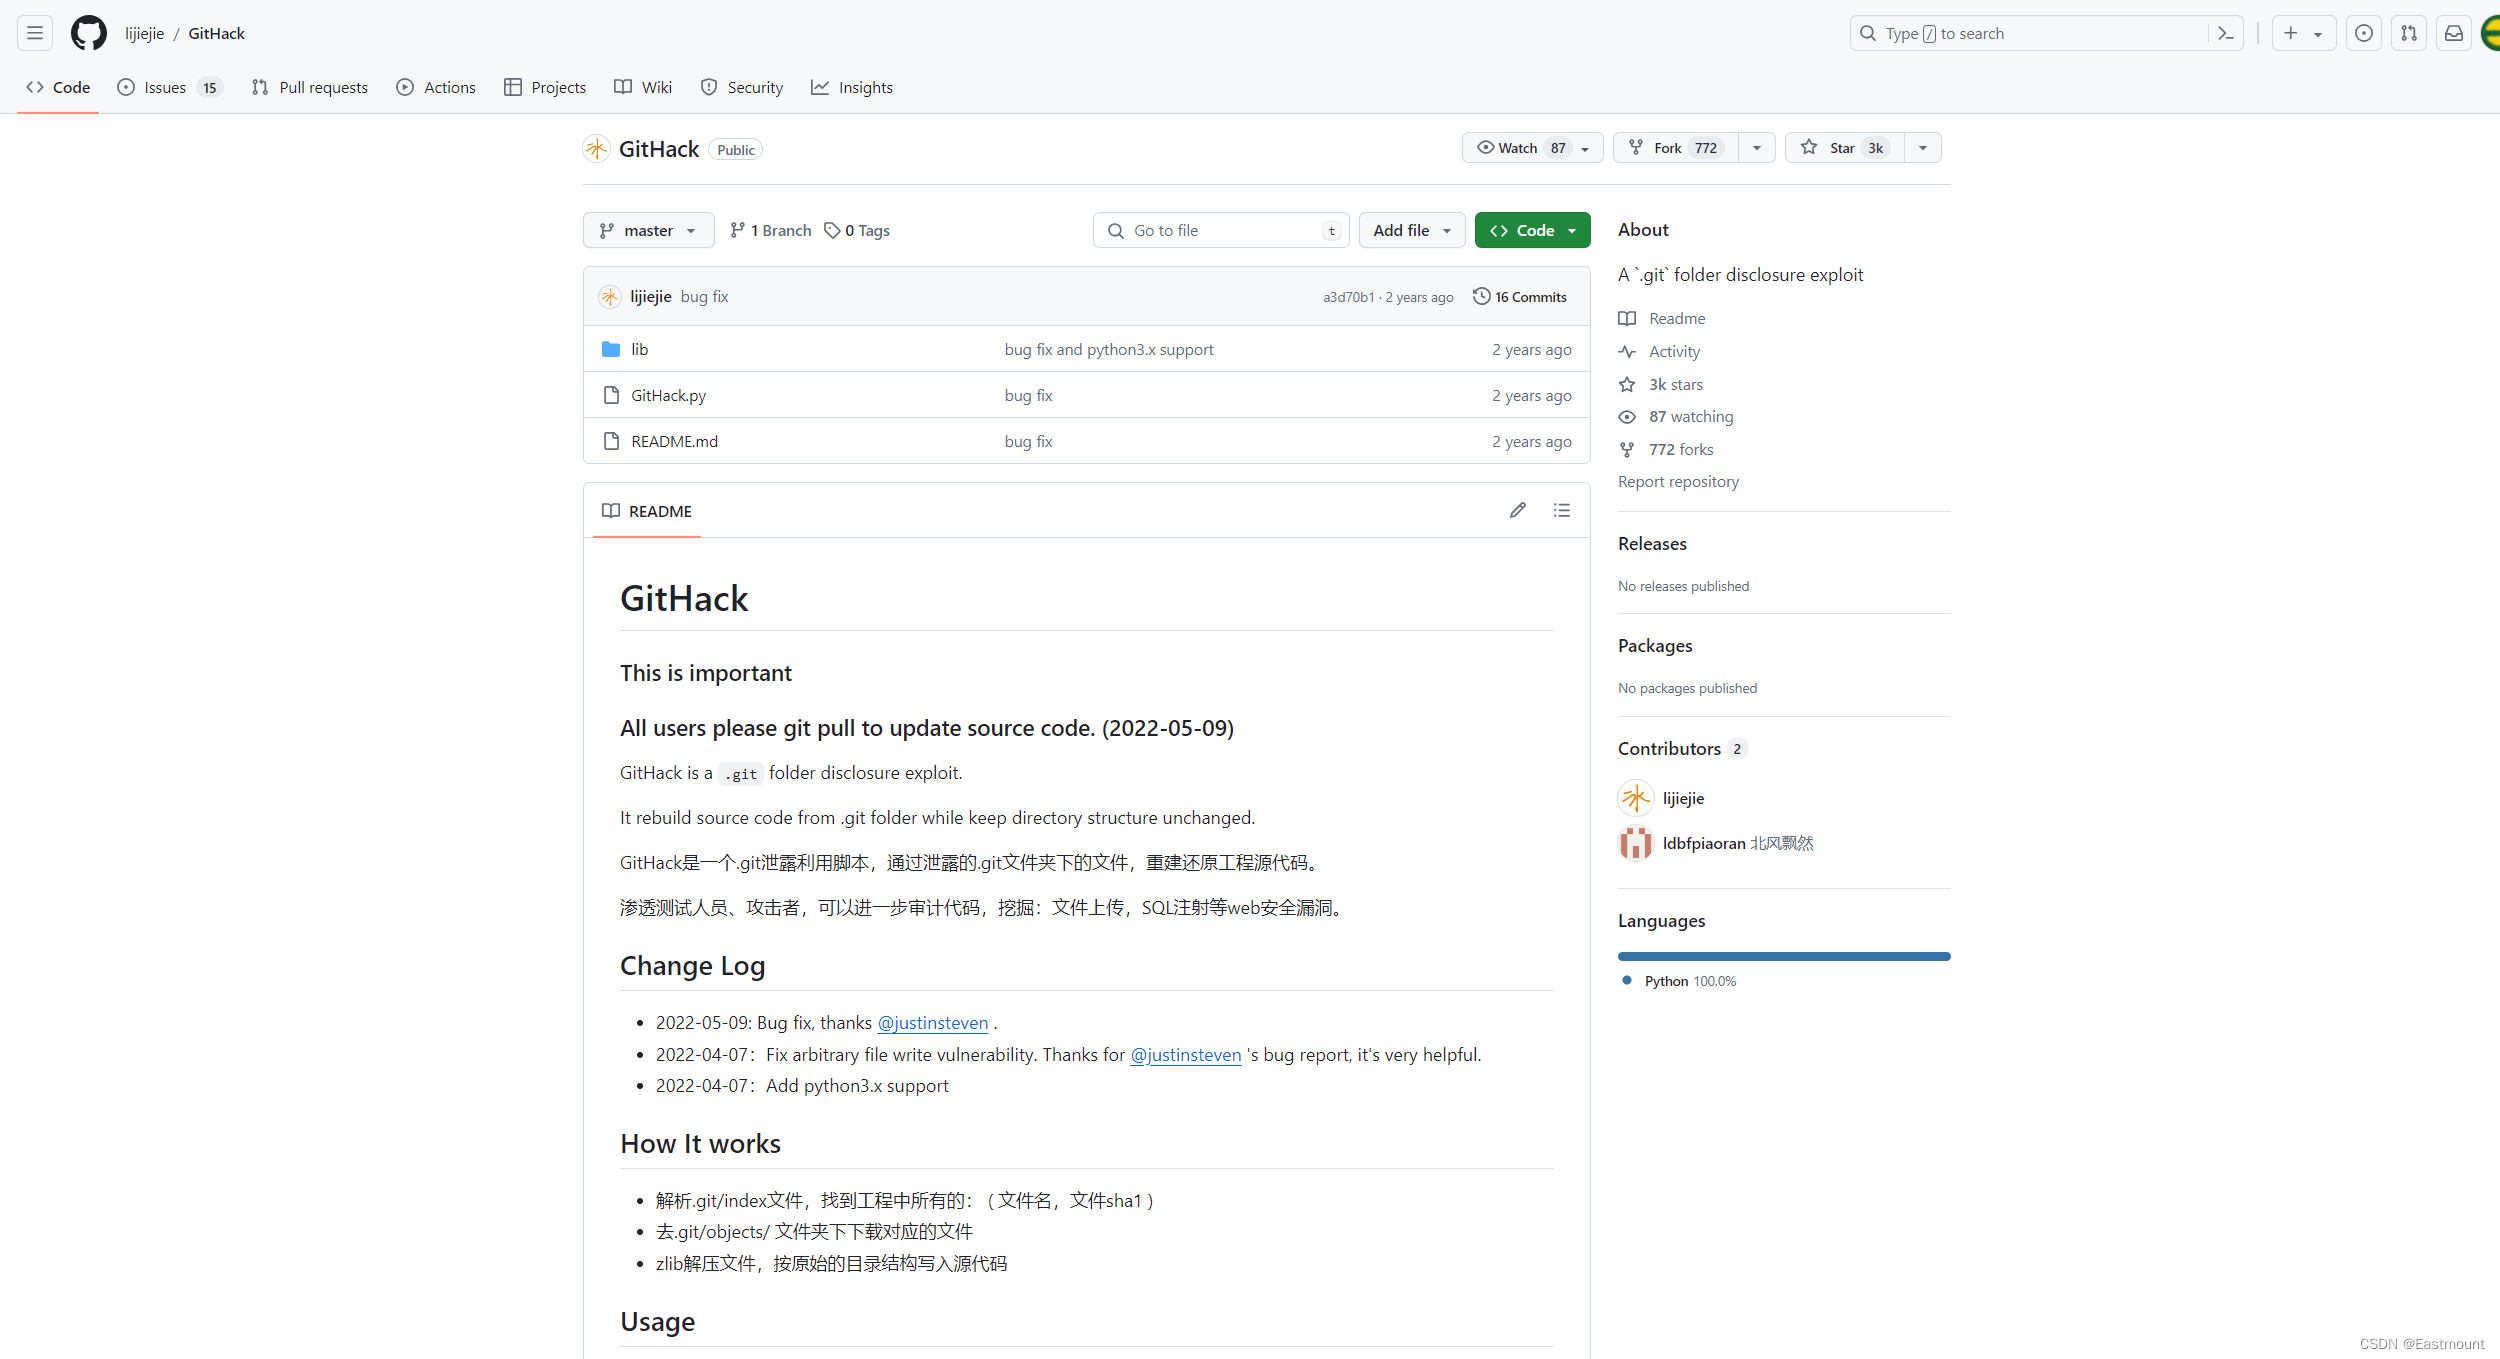
Task: Open latest commit message bug fix
Action: click(704, 297)
